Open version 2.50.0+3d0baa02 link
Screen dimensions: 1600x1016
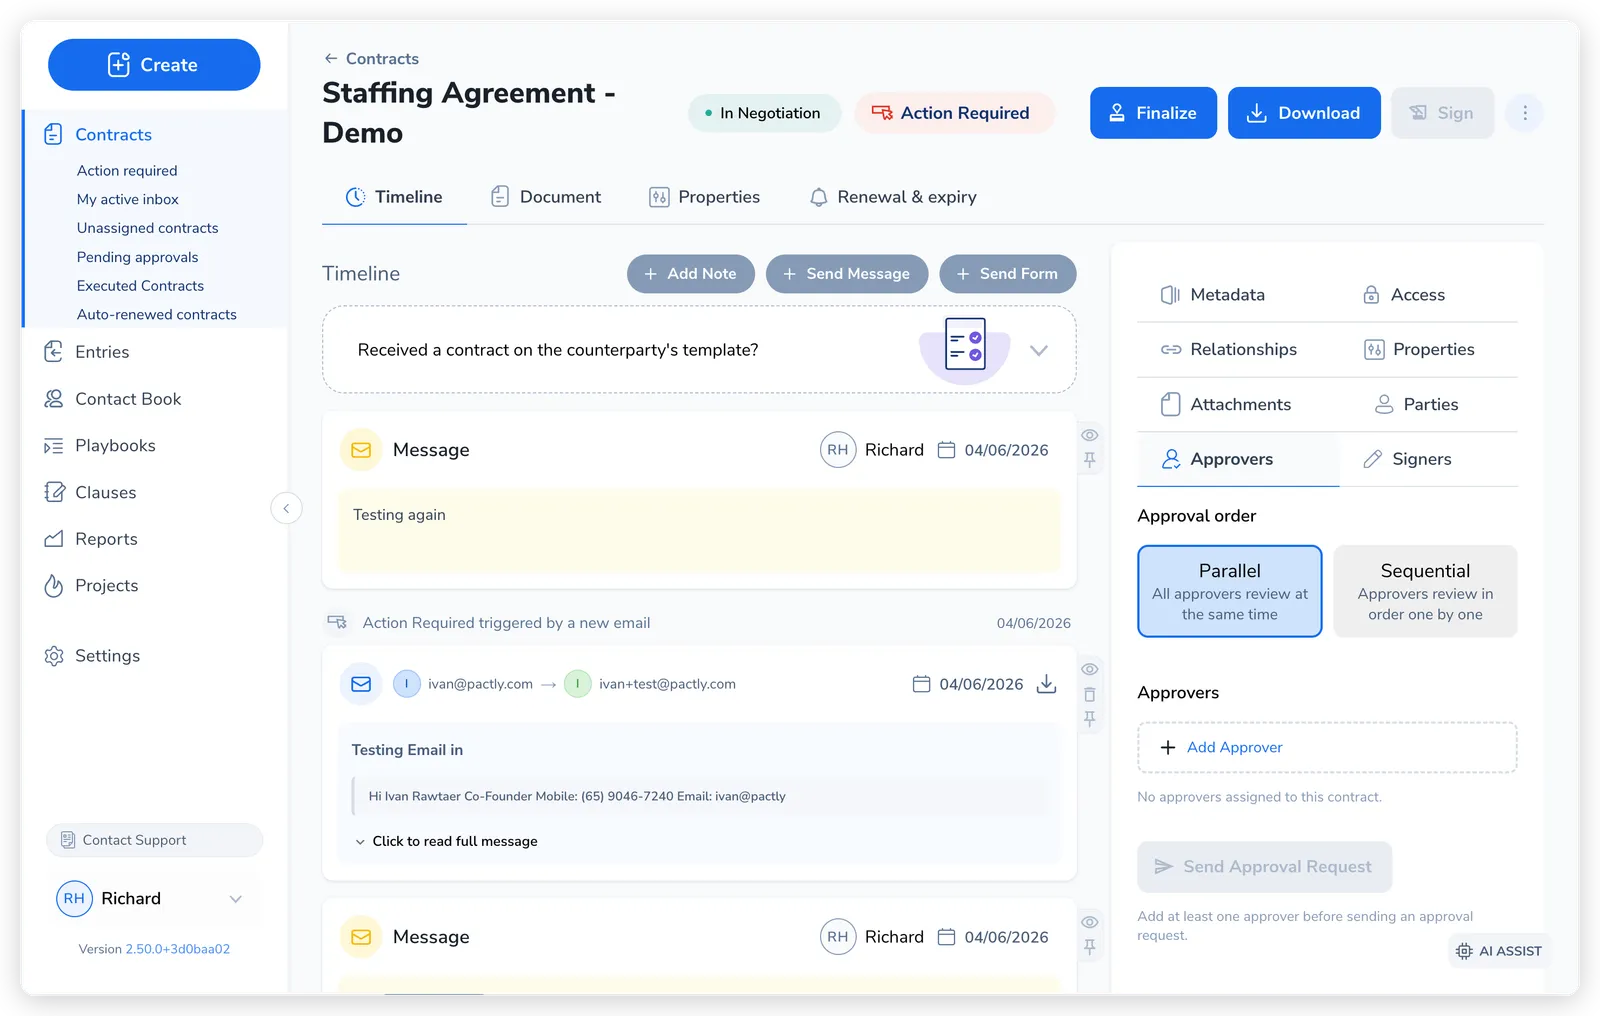click(x=177, y=950)
